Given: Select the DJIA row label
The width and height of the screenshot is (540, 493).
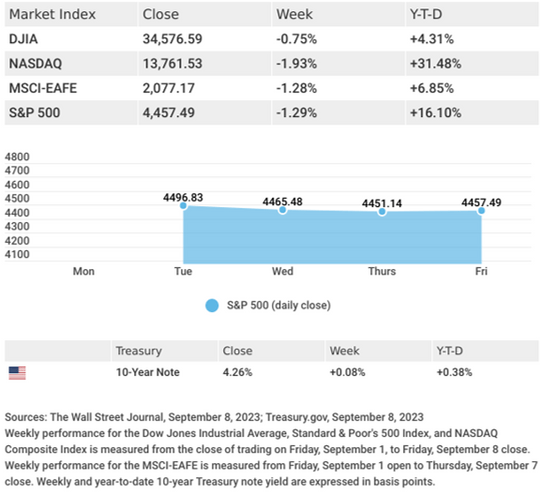Looking at the screenshot, I should (x=23, y=39).
